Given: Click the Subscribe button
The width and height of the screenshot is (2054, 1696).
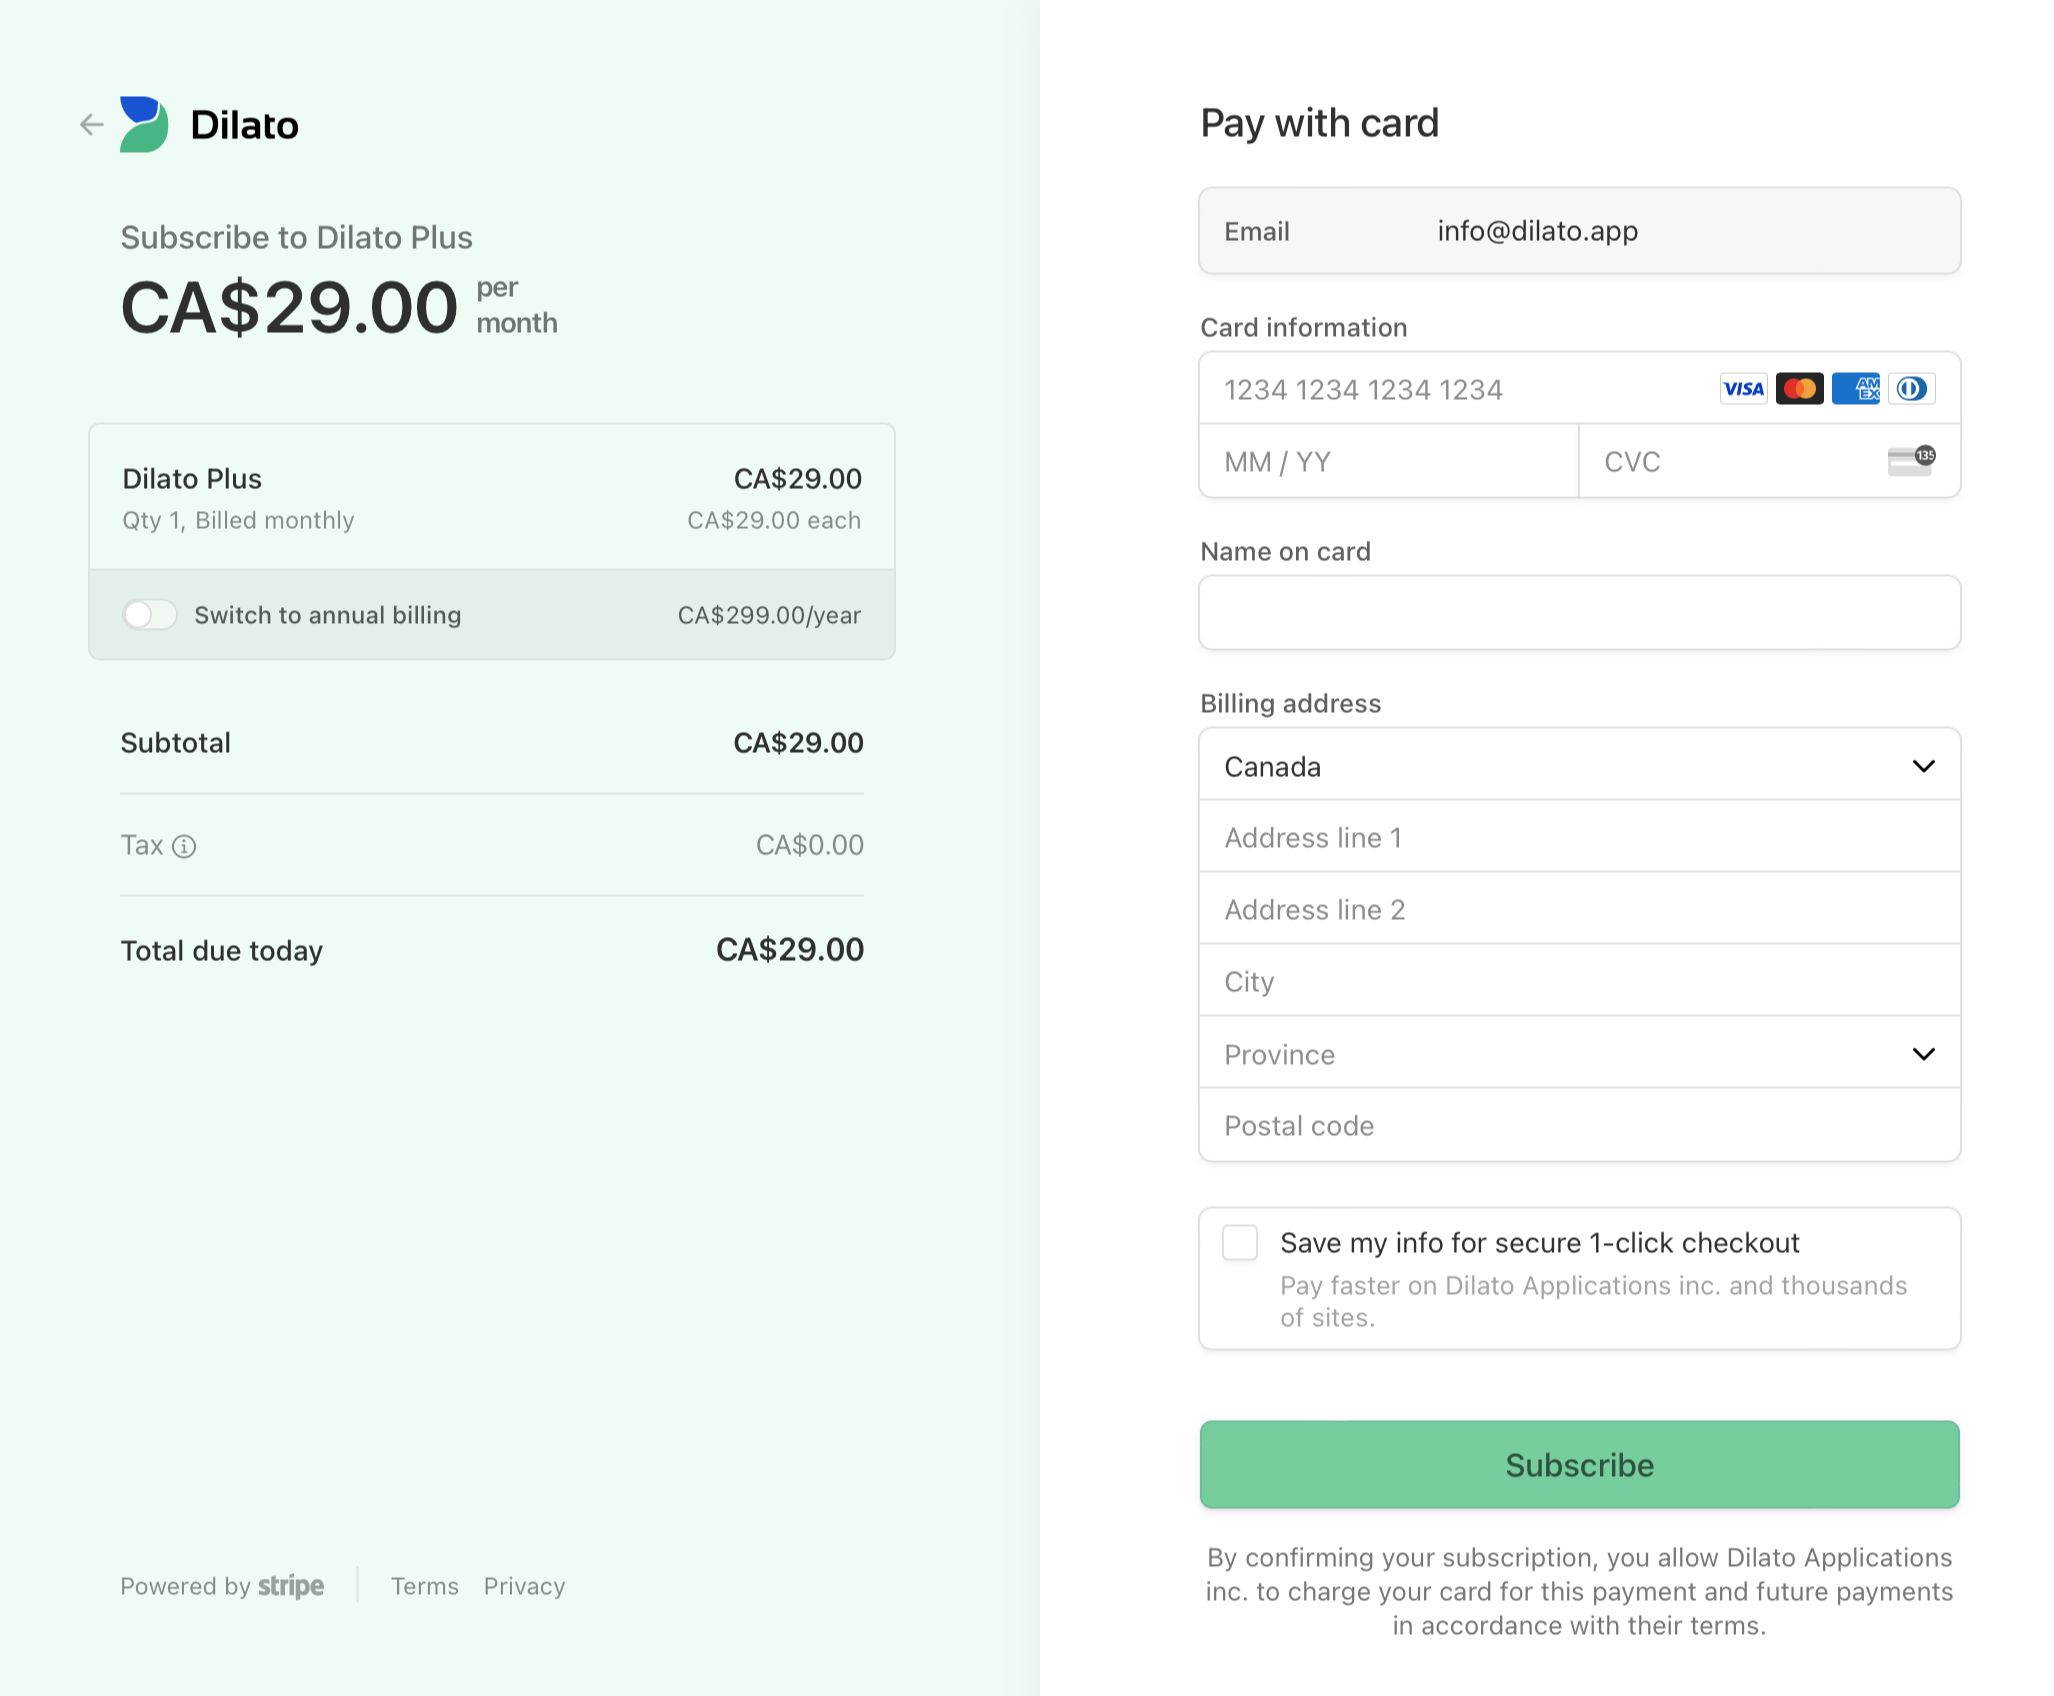Looking at the screenshot, I should (1578, 1464).
